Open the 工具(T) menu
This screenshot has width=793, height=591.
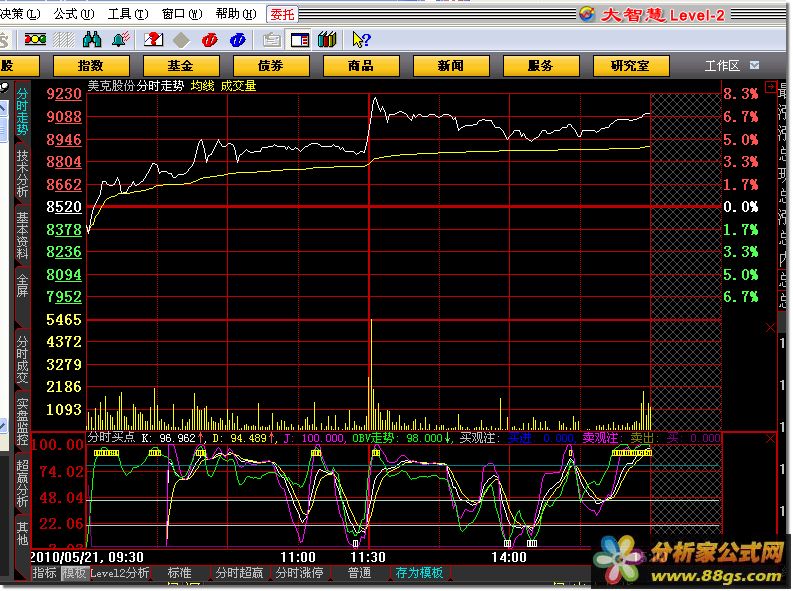click(127, 14)
